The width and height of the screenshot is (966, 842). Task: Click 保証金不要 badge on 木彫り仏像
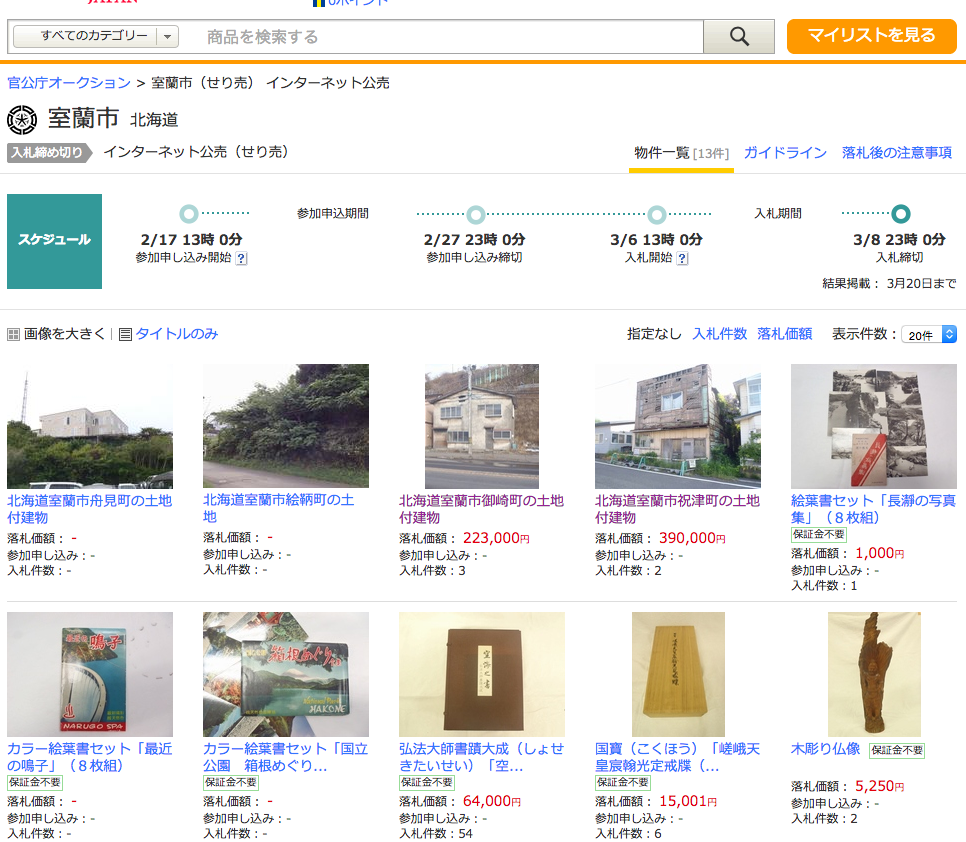click(x=896, y=750)
